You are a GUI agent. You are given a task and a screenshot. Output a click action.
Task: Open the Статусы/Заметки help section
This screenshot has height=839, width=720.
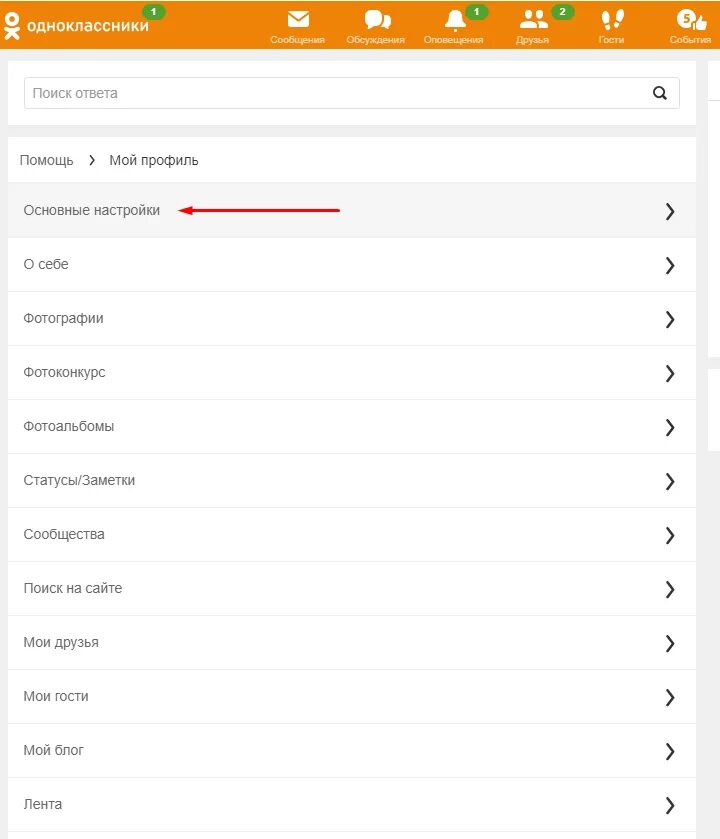tap(80, 481)
